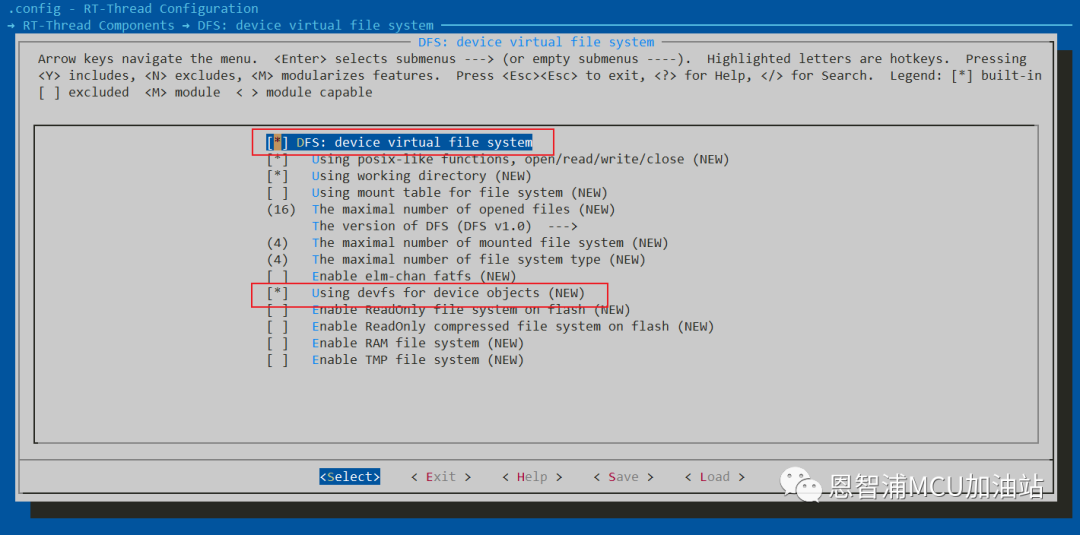Enable the RAM file system option
The image size is (1080, 535).
[x=277, y=343]
